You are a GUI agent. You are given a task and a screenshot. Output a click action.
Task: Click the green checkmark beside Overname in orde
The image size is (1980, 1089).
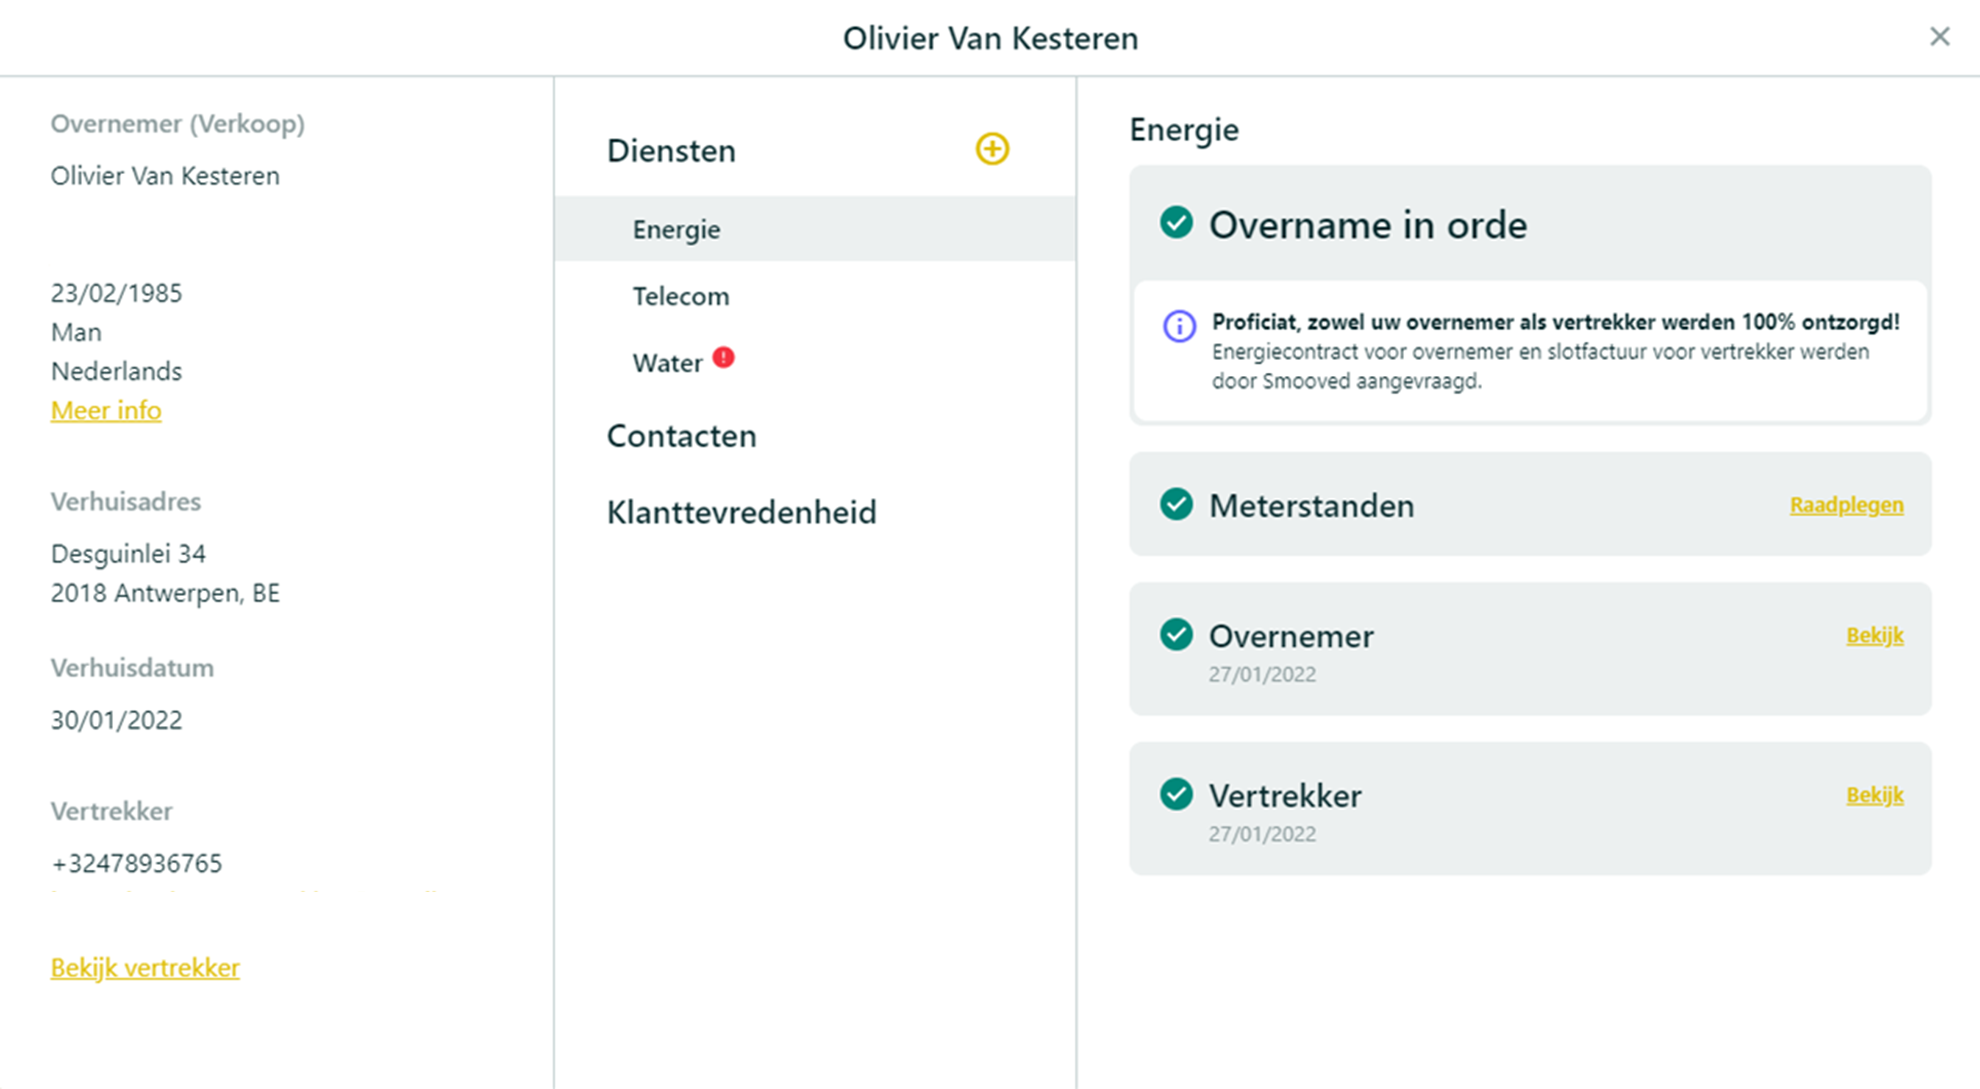click(x=1176, y=222)
